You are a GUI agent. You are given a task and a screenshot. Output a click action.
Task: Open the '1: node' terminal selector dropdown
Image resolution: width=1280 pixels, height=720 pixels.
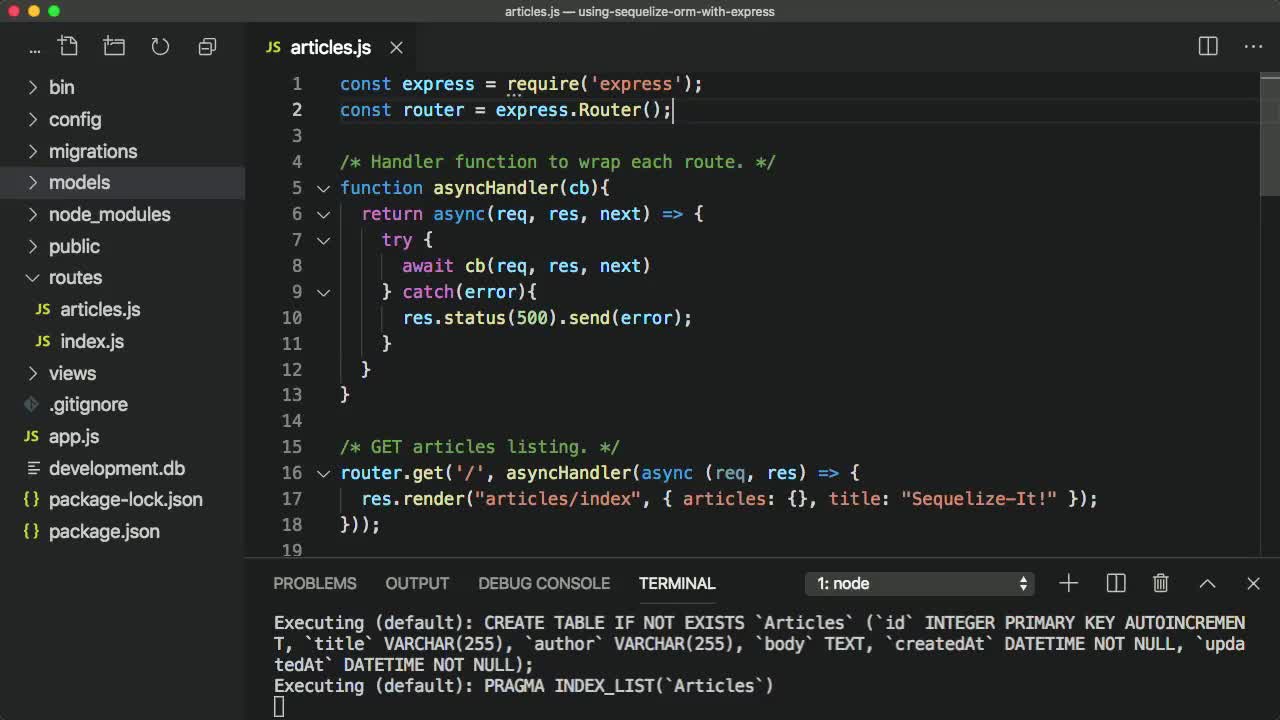(x=918, y=583)
